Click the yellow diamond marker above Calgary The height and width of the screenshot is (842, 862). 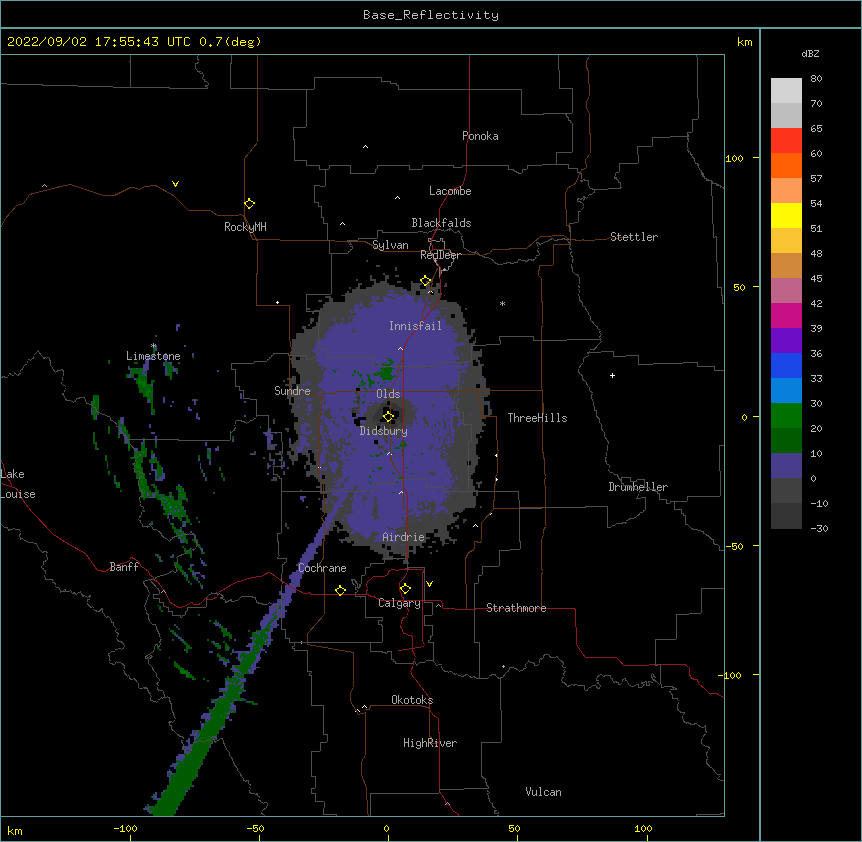pyautogui.click(x=405, y=589)
